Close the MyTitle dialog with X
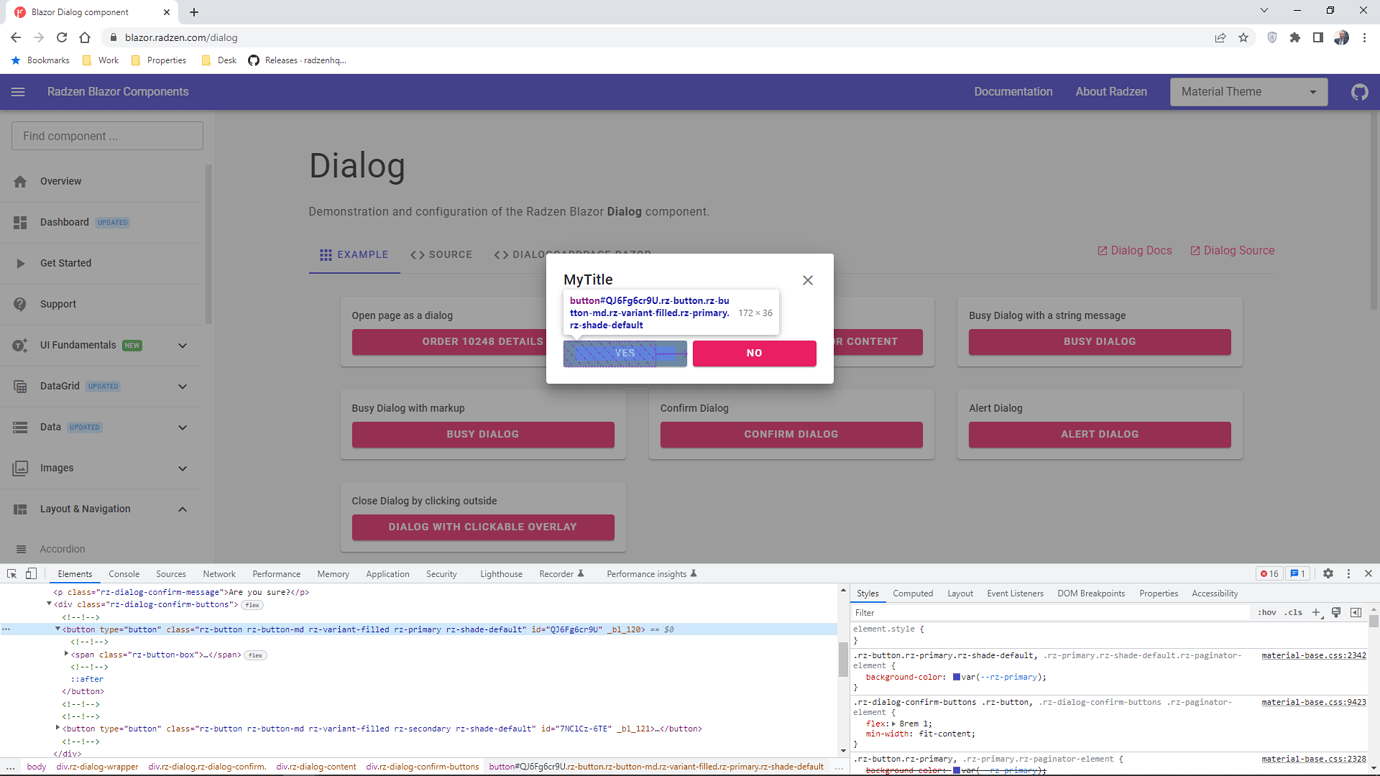1380x776 pixels. (808, 280)
